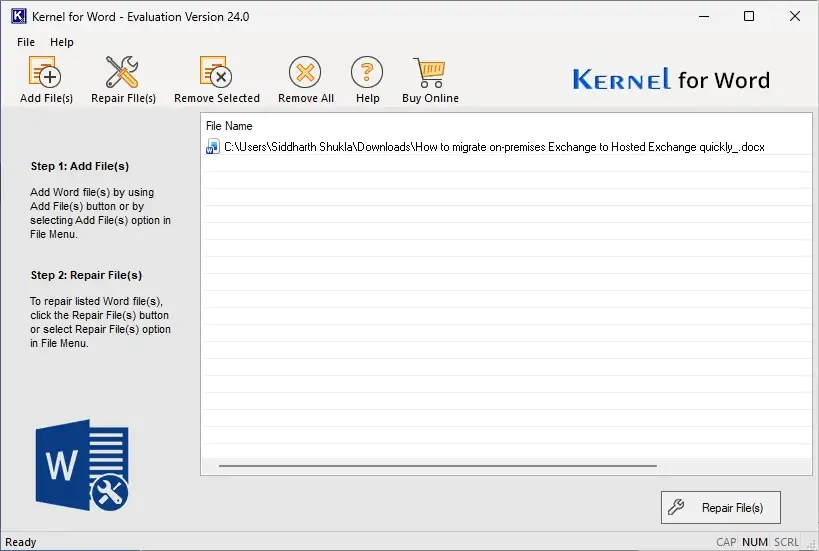819x551 pixels.
Task: Click the window resize grip in status bar corner
Action: pos(811,543)
